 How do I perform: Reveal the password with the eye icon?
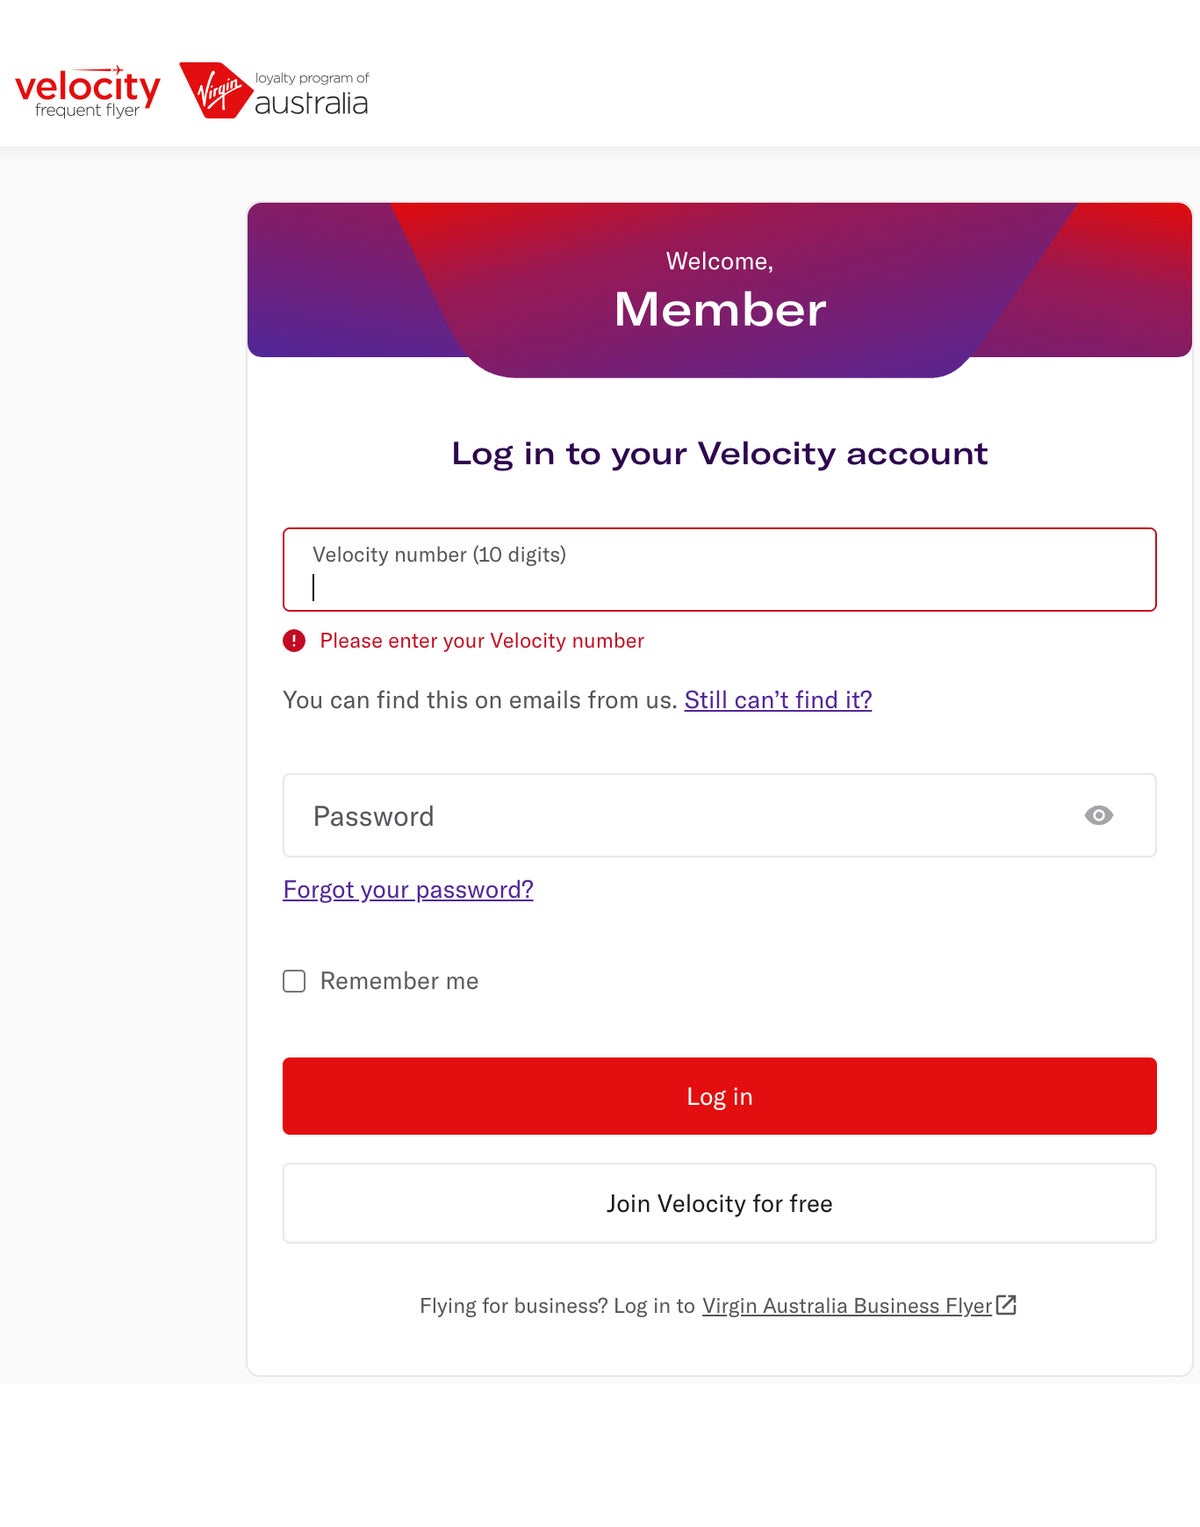pos(1099,815)
